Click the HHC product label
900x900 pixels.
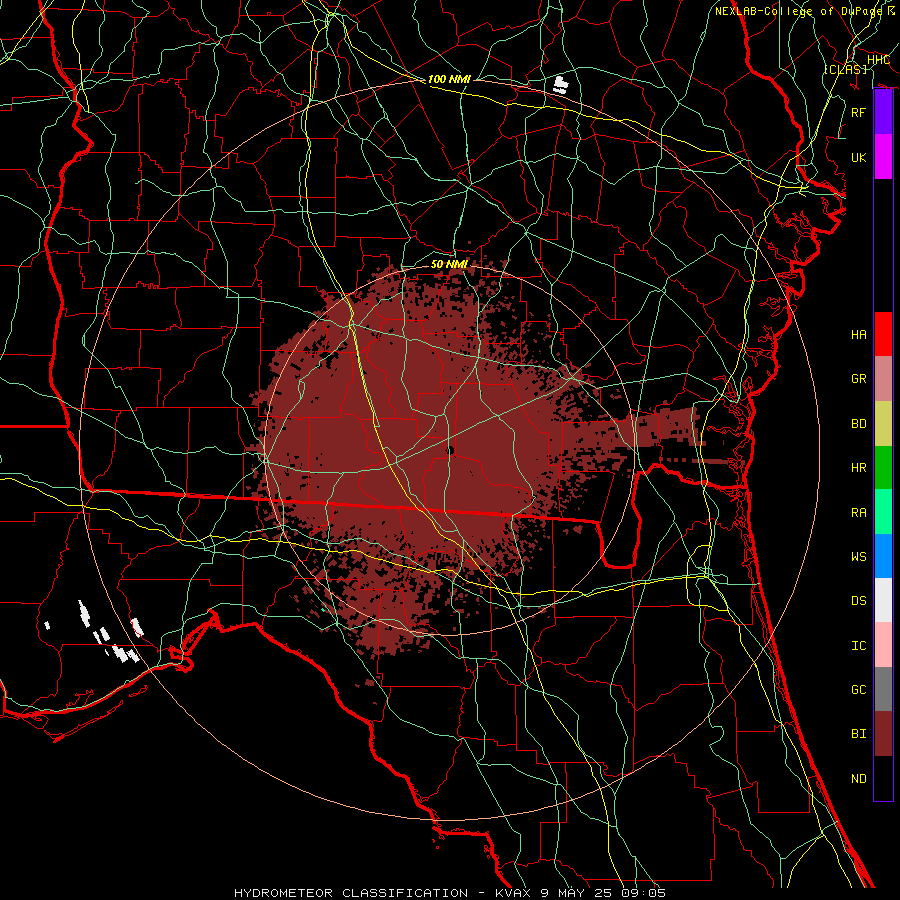pyautogui.click(x=878, y=60)
